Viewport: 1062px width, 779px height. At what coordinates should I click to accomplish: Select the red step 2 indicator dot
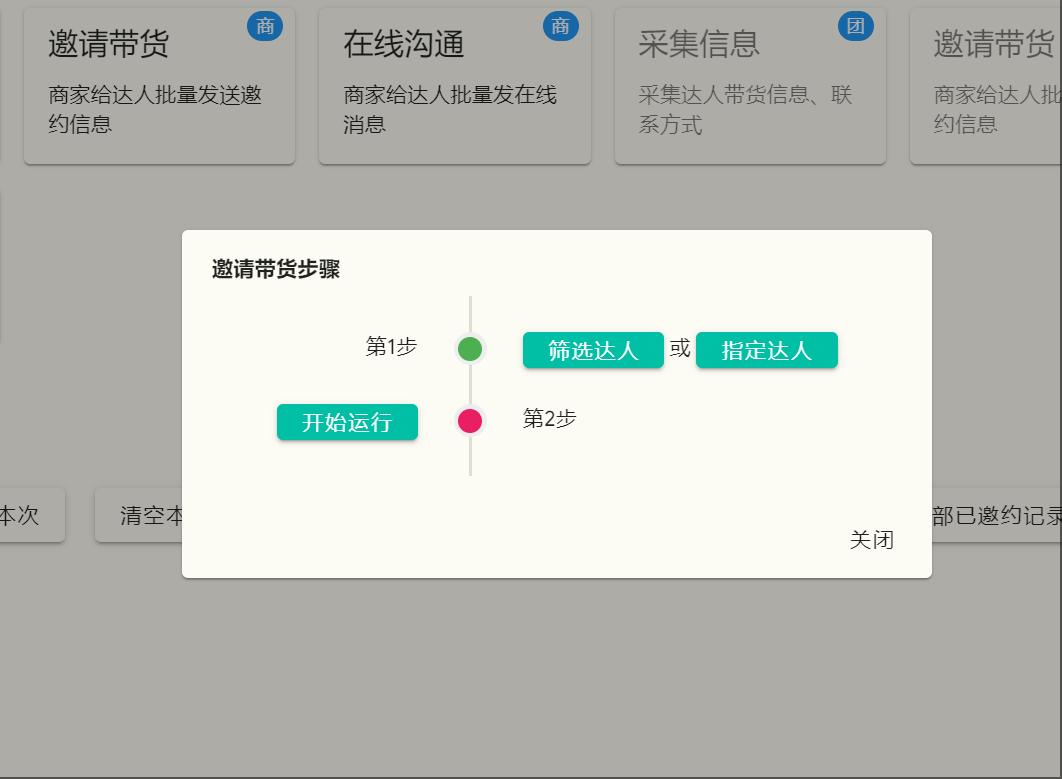[x=470, y=421]
